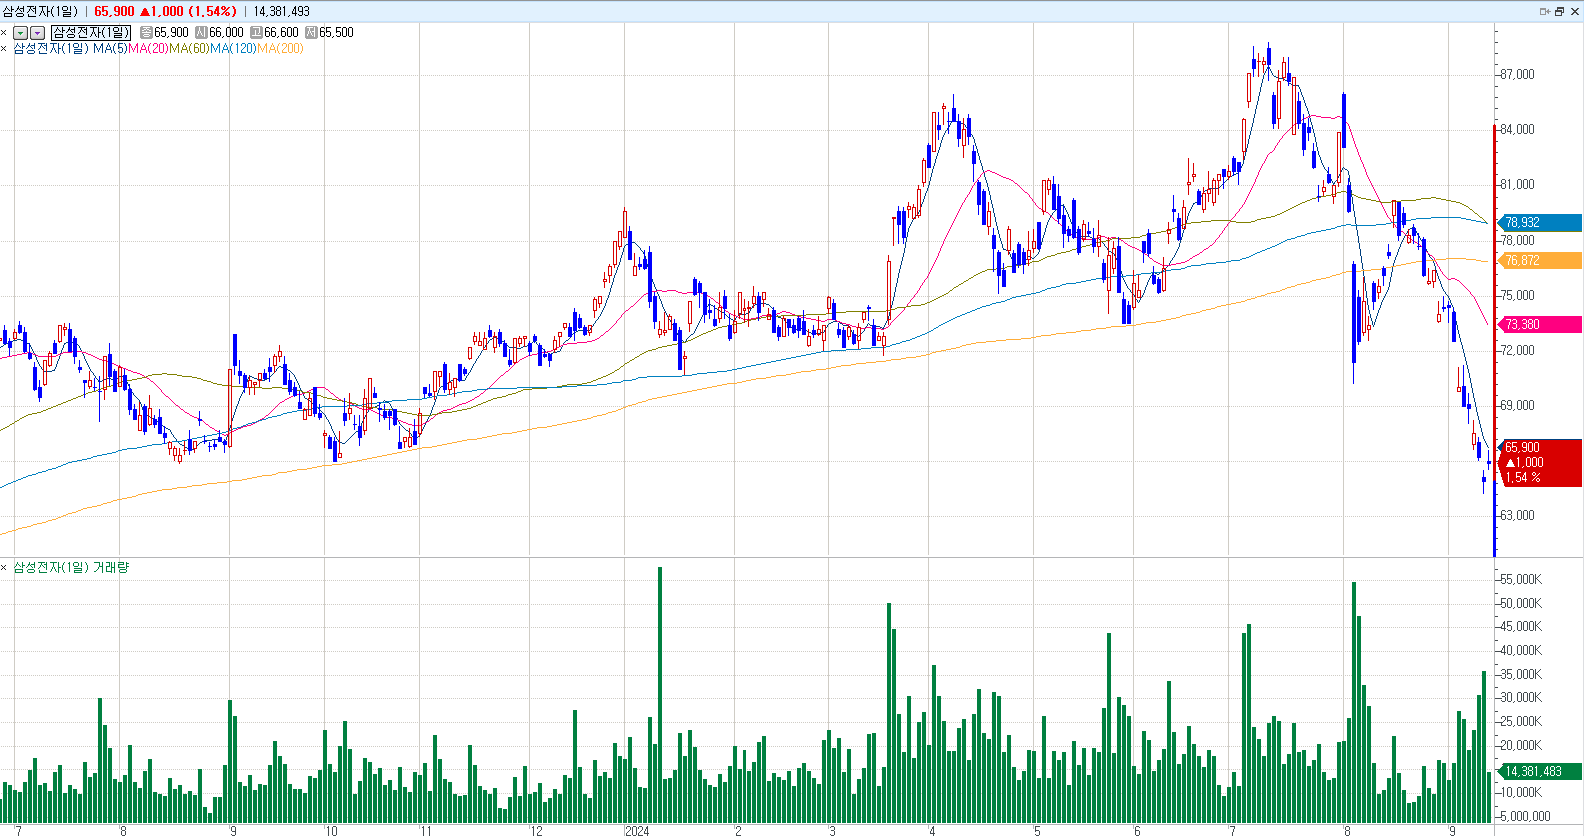The width and height of the screenshot is (1584, 836).
Task: Close the 거래량 volume panel
Action: click(4, 568)
